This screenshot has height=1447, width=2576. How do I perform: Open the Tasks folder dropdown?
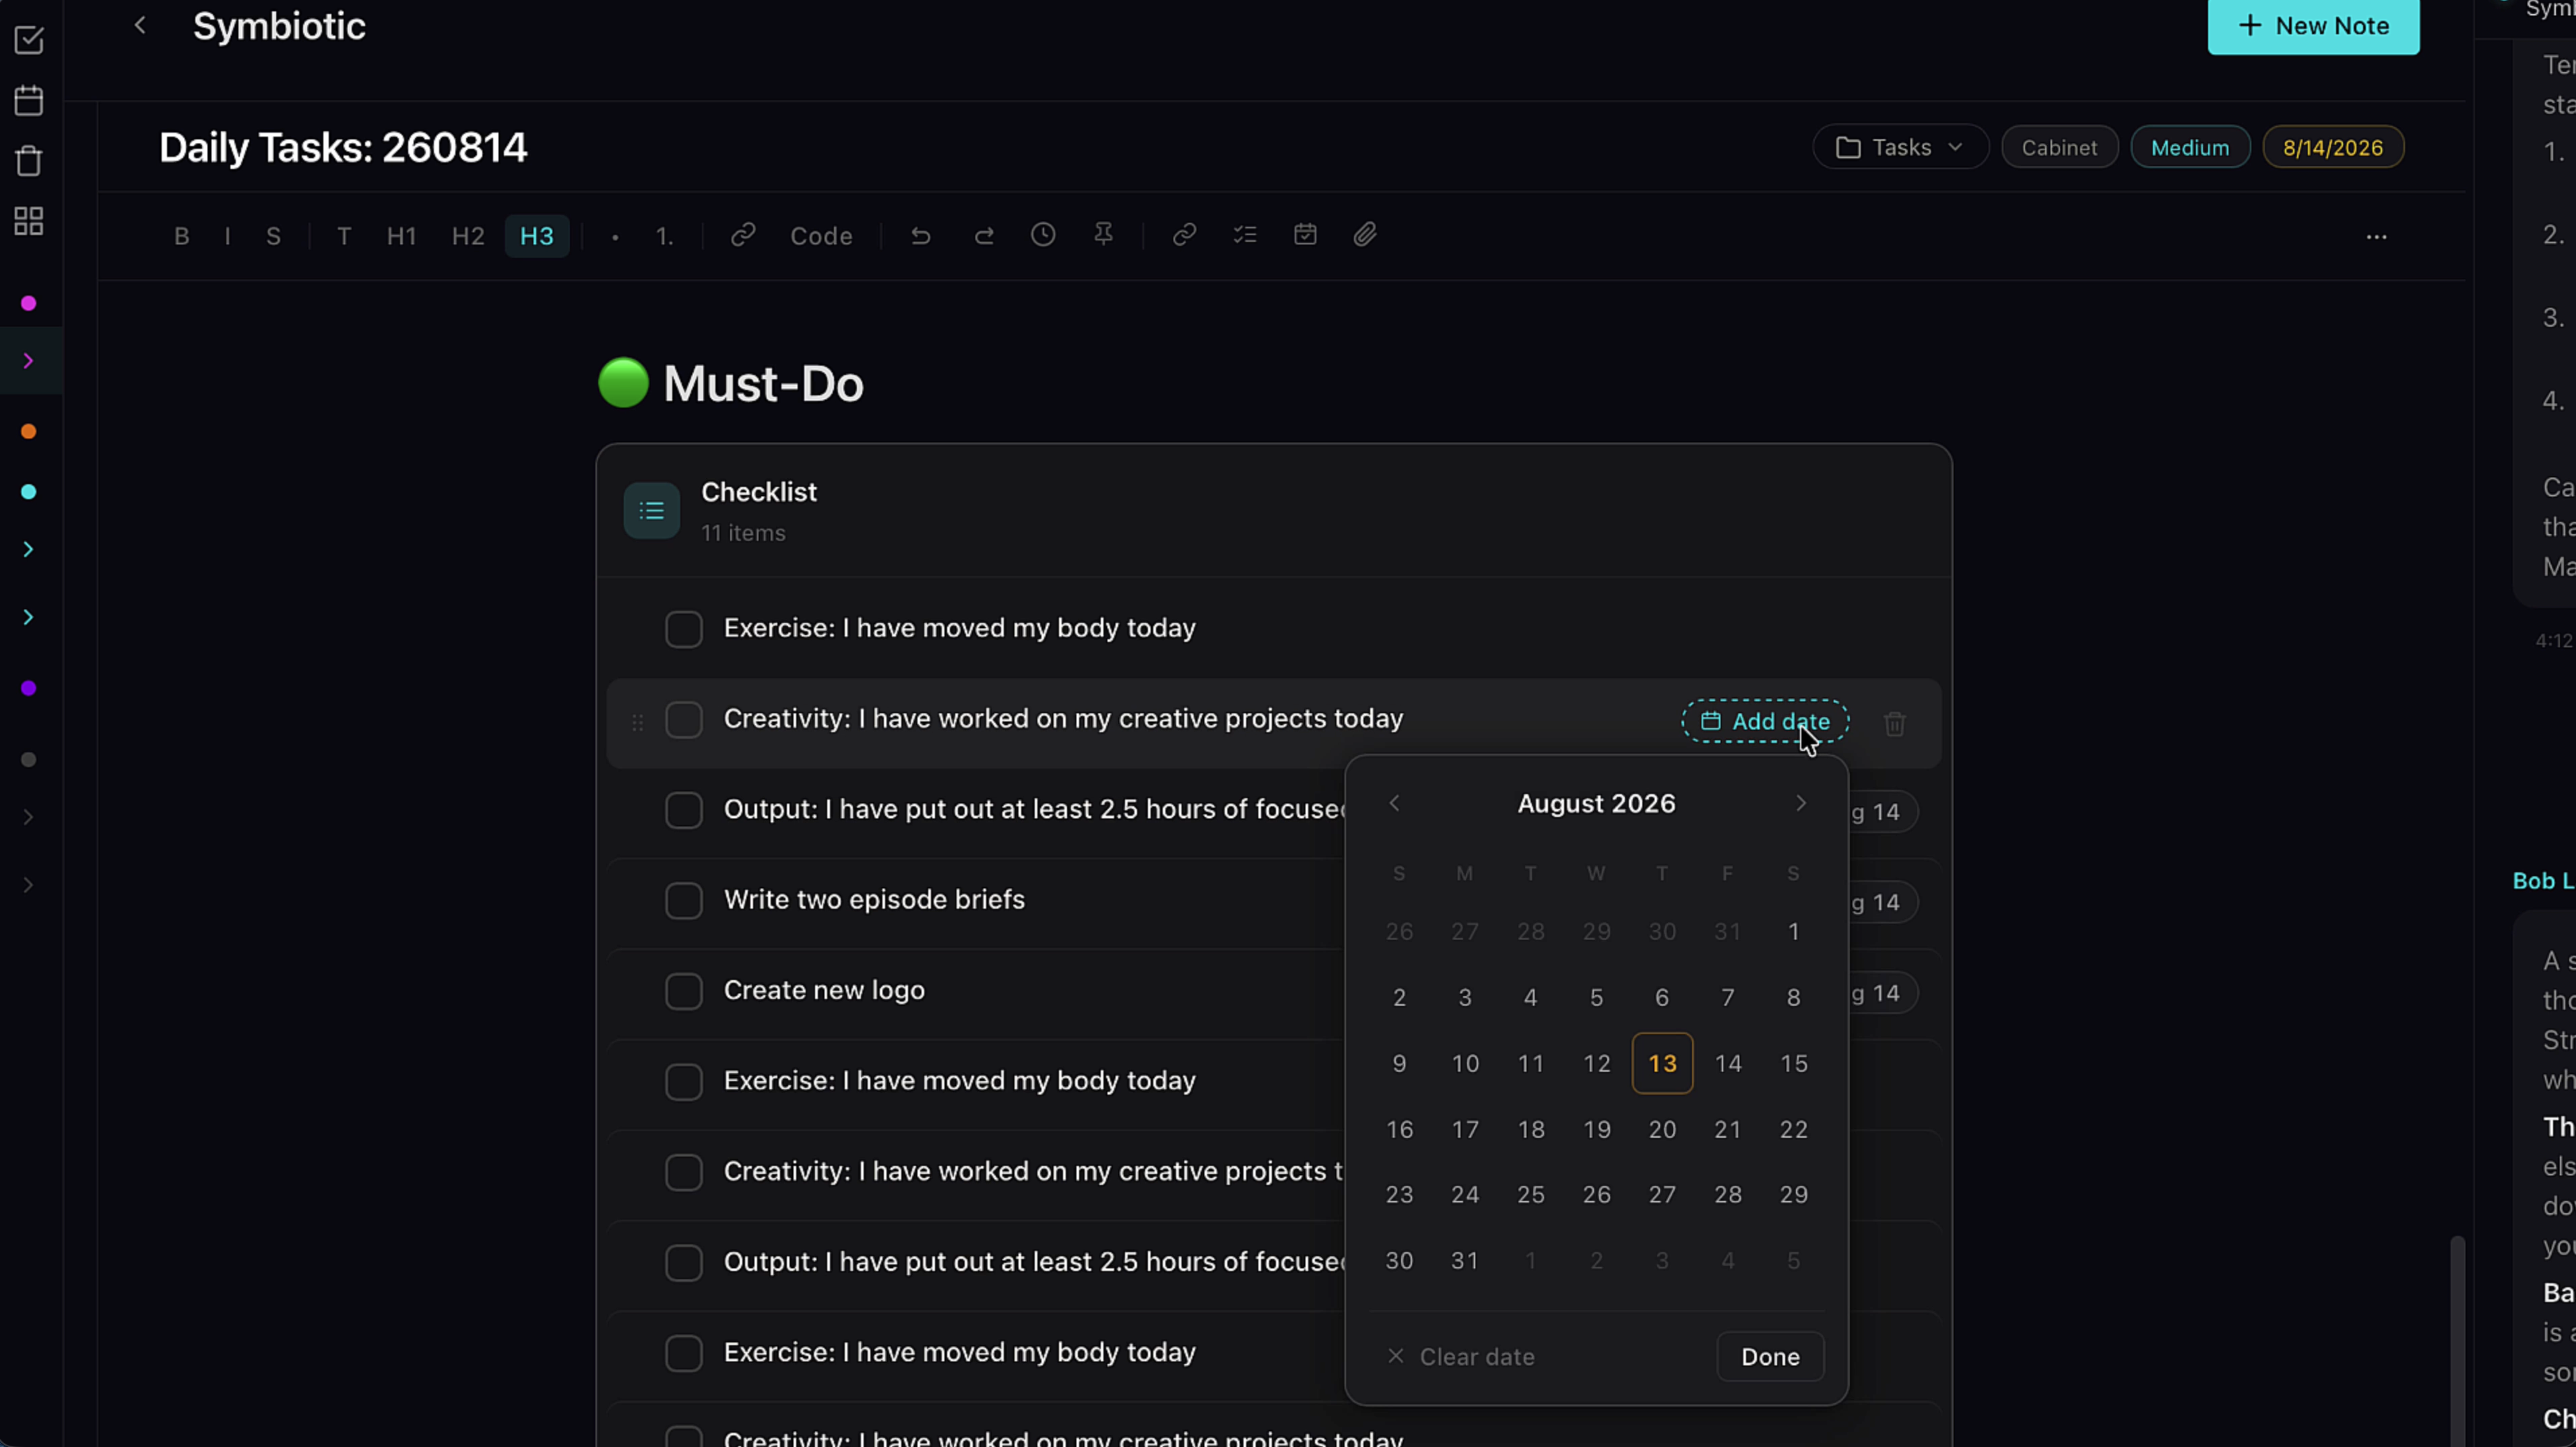1900,147
